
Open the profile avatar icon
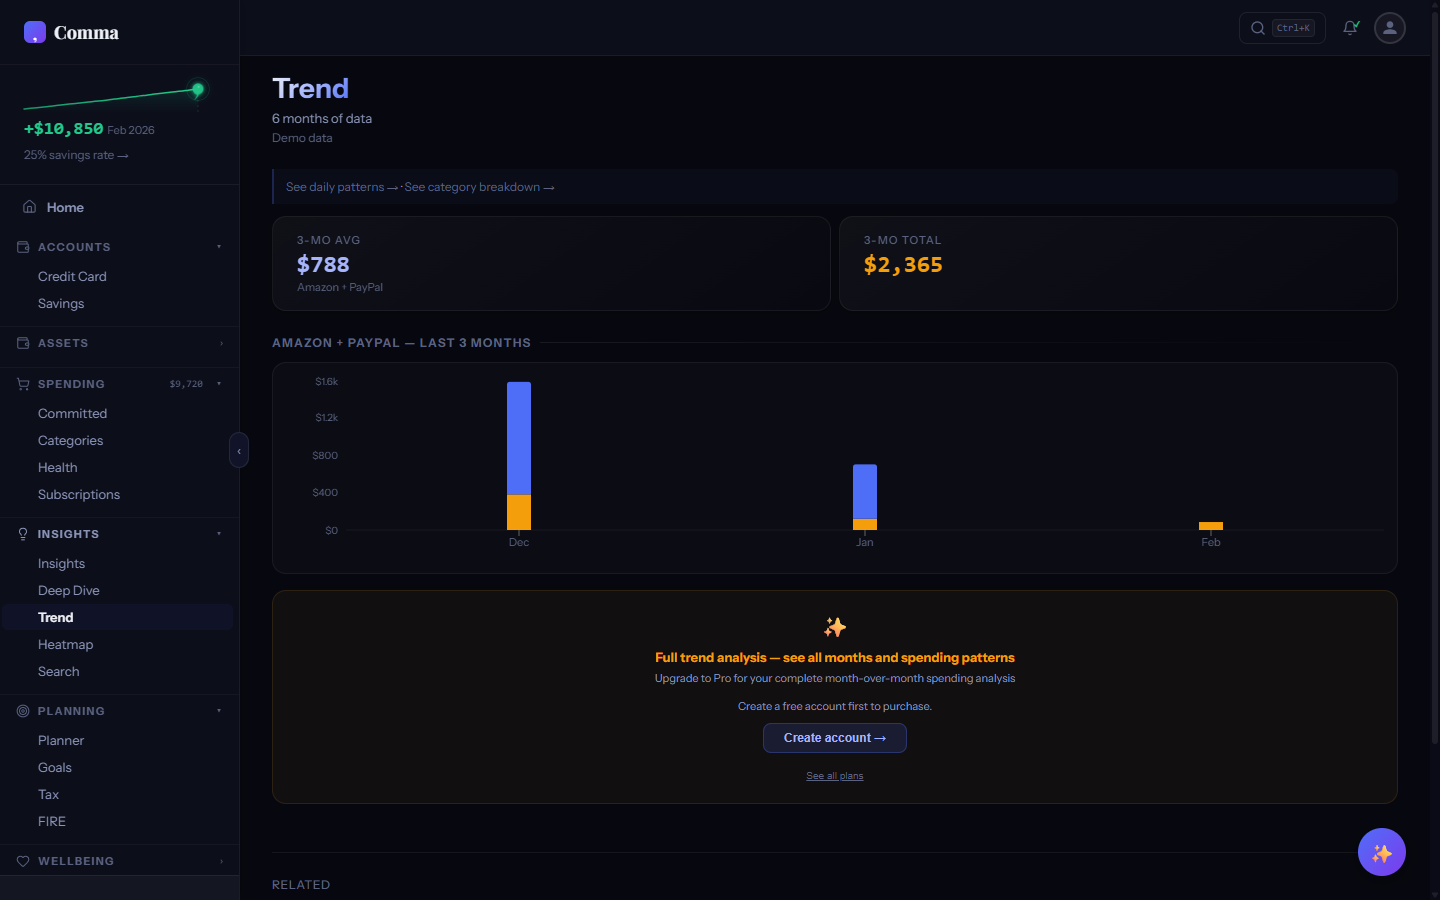(x=1389, y=27)
